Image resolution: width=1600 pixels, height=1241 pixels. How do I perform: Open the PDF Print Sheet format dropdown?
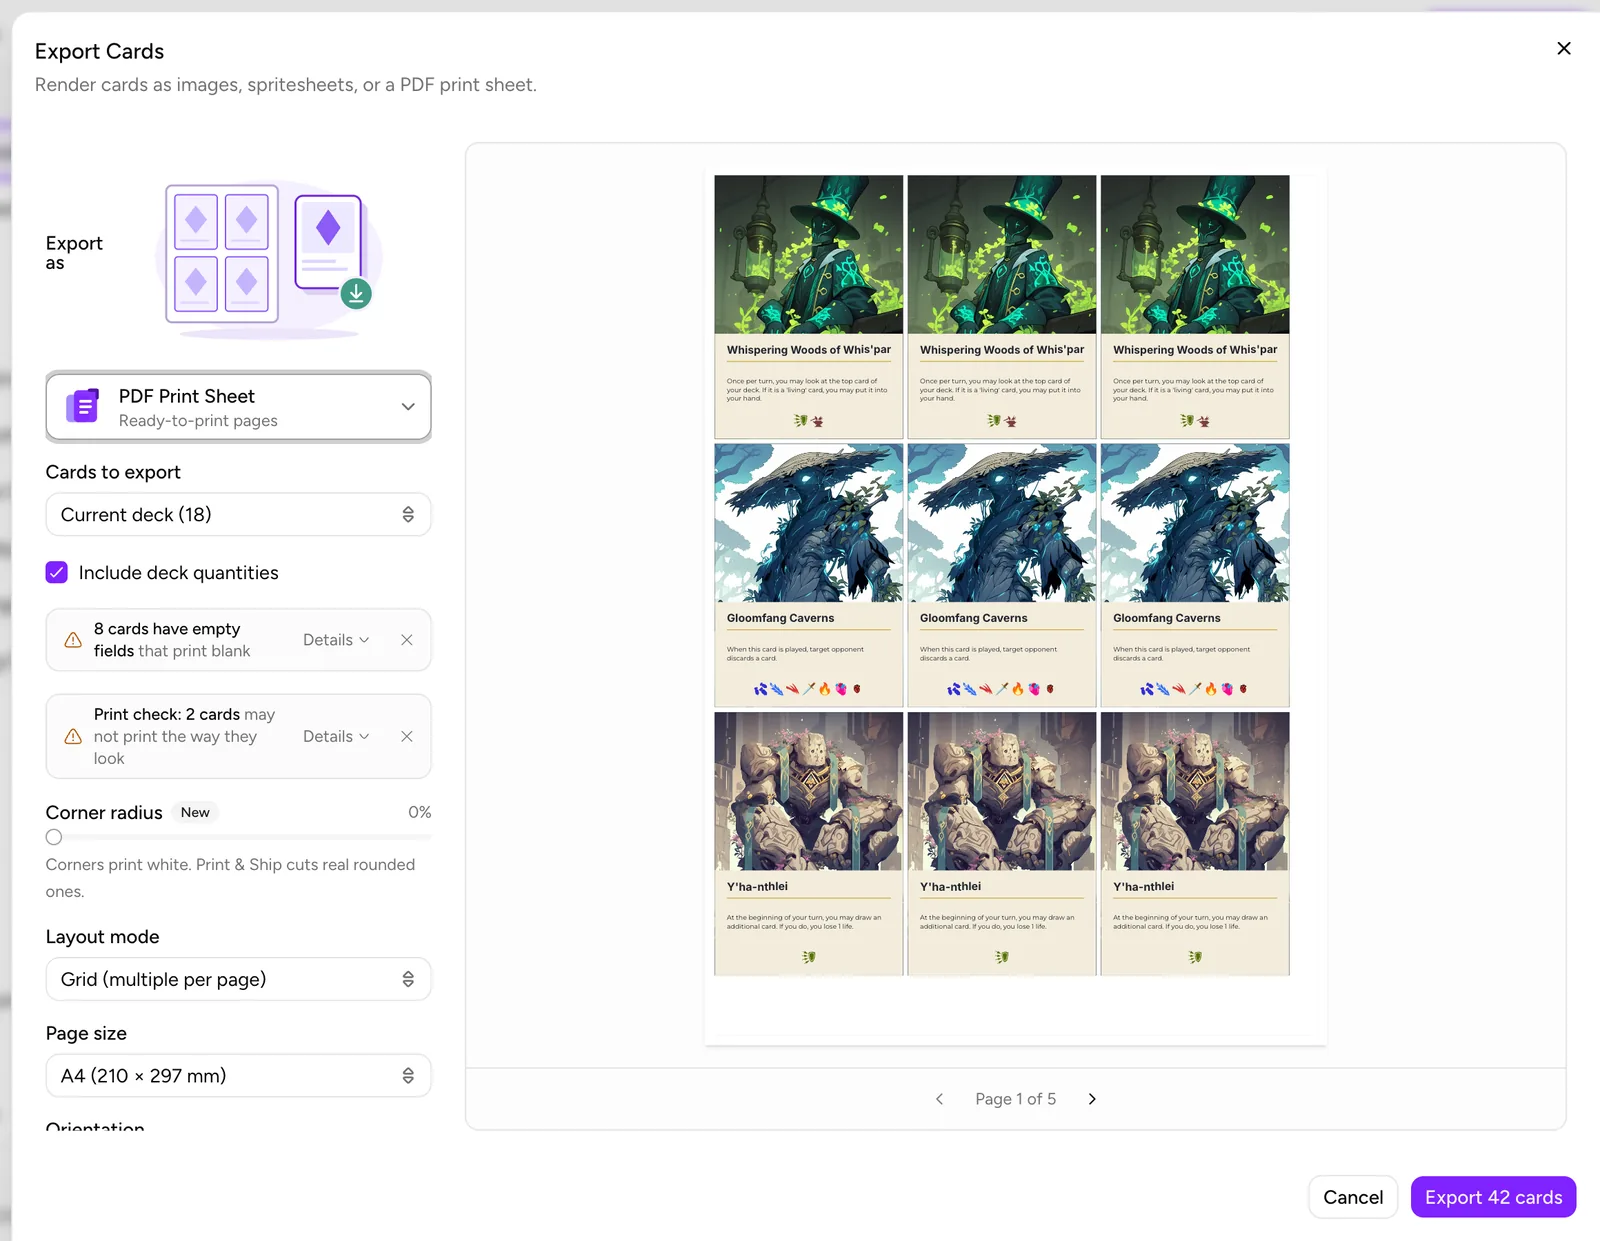tap(238, 407)
